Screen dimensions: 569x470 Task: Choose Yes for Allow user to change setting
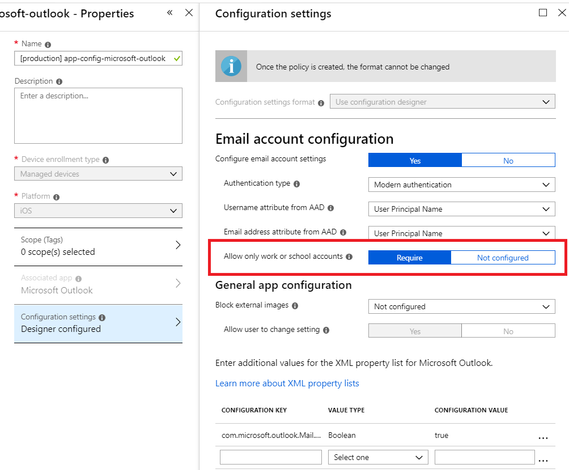coord(415,331)
